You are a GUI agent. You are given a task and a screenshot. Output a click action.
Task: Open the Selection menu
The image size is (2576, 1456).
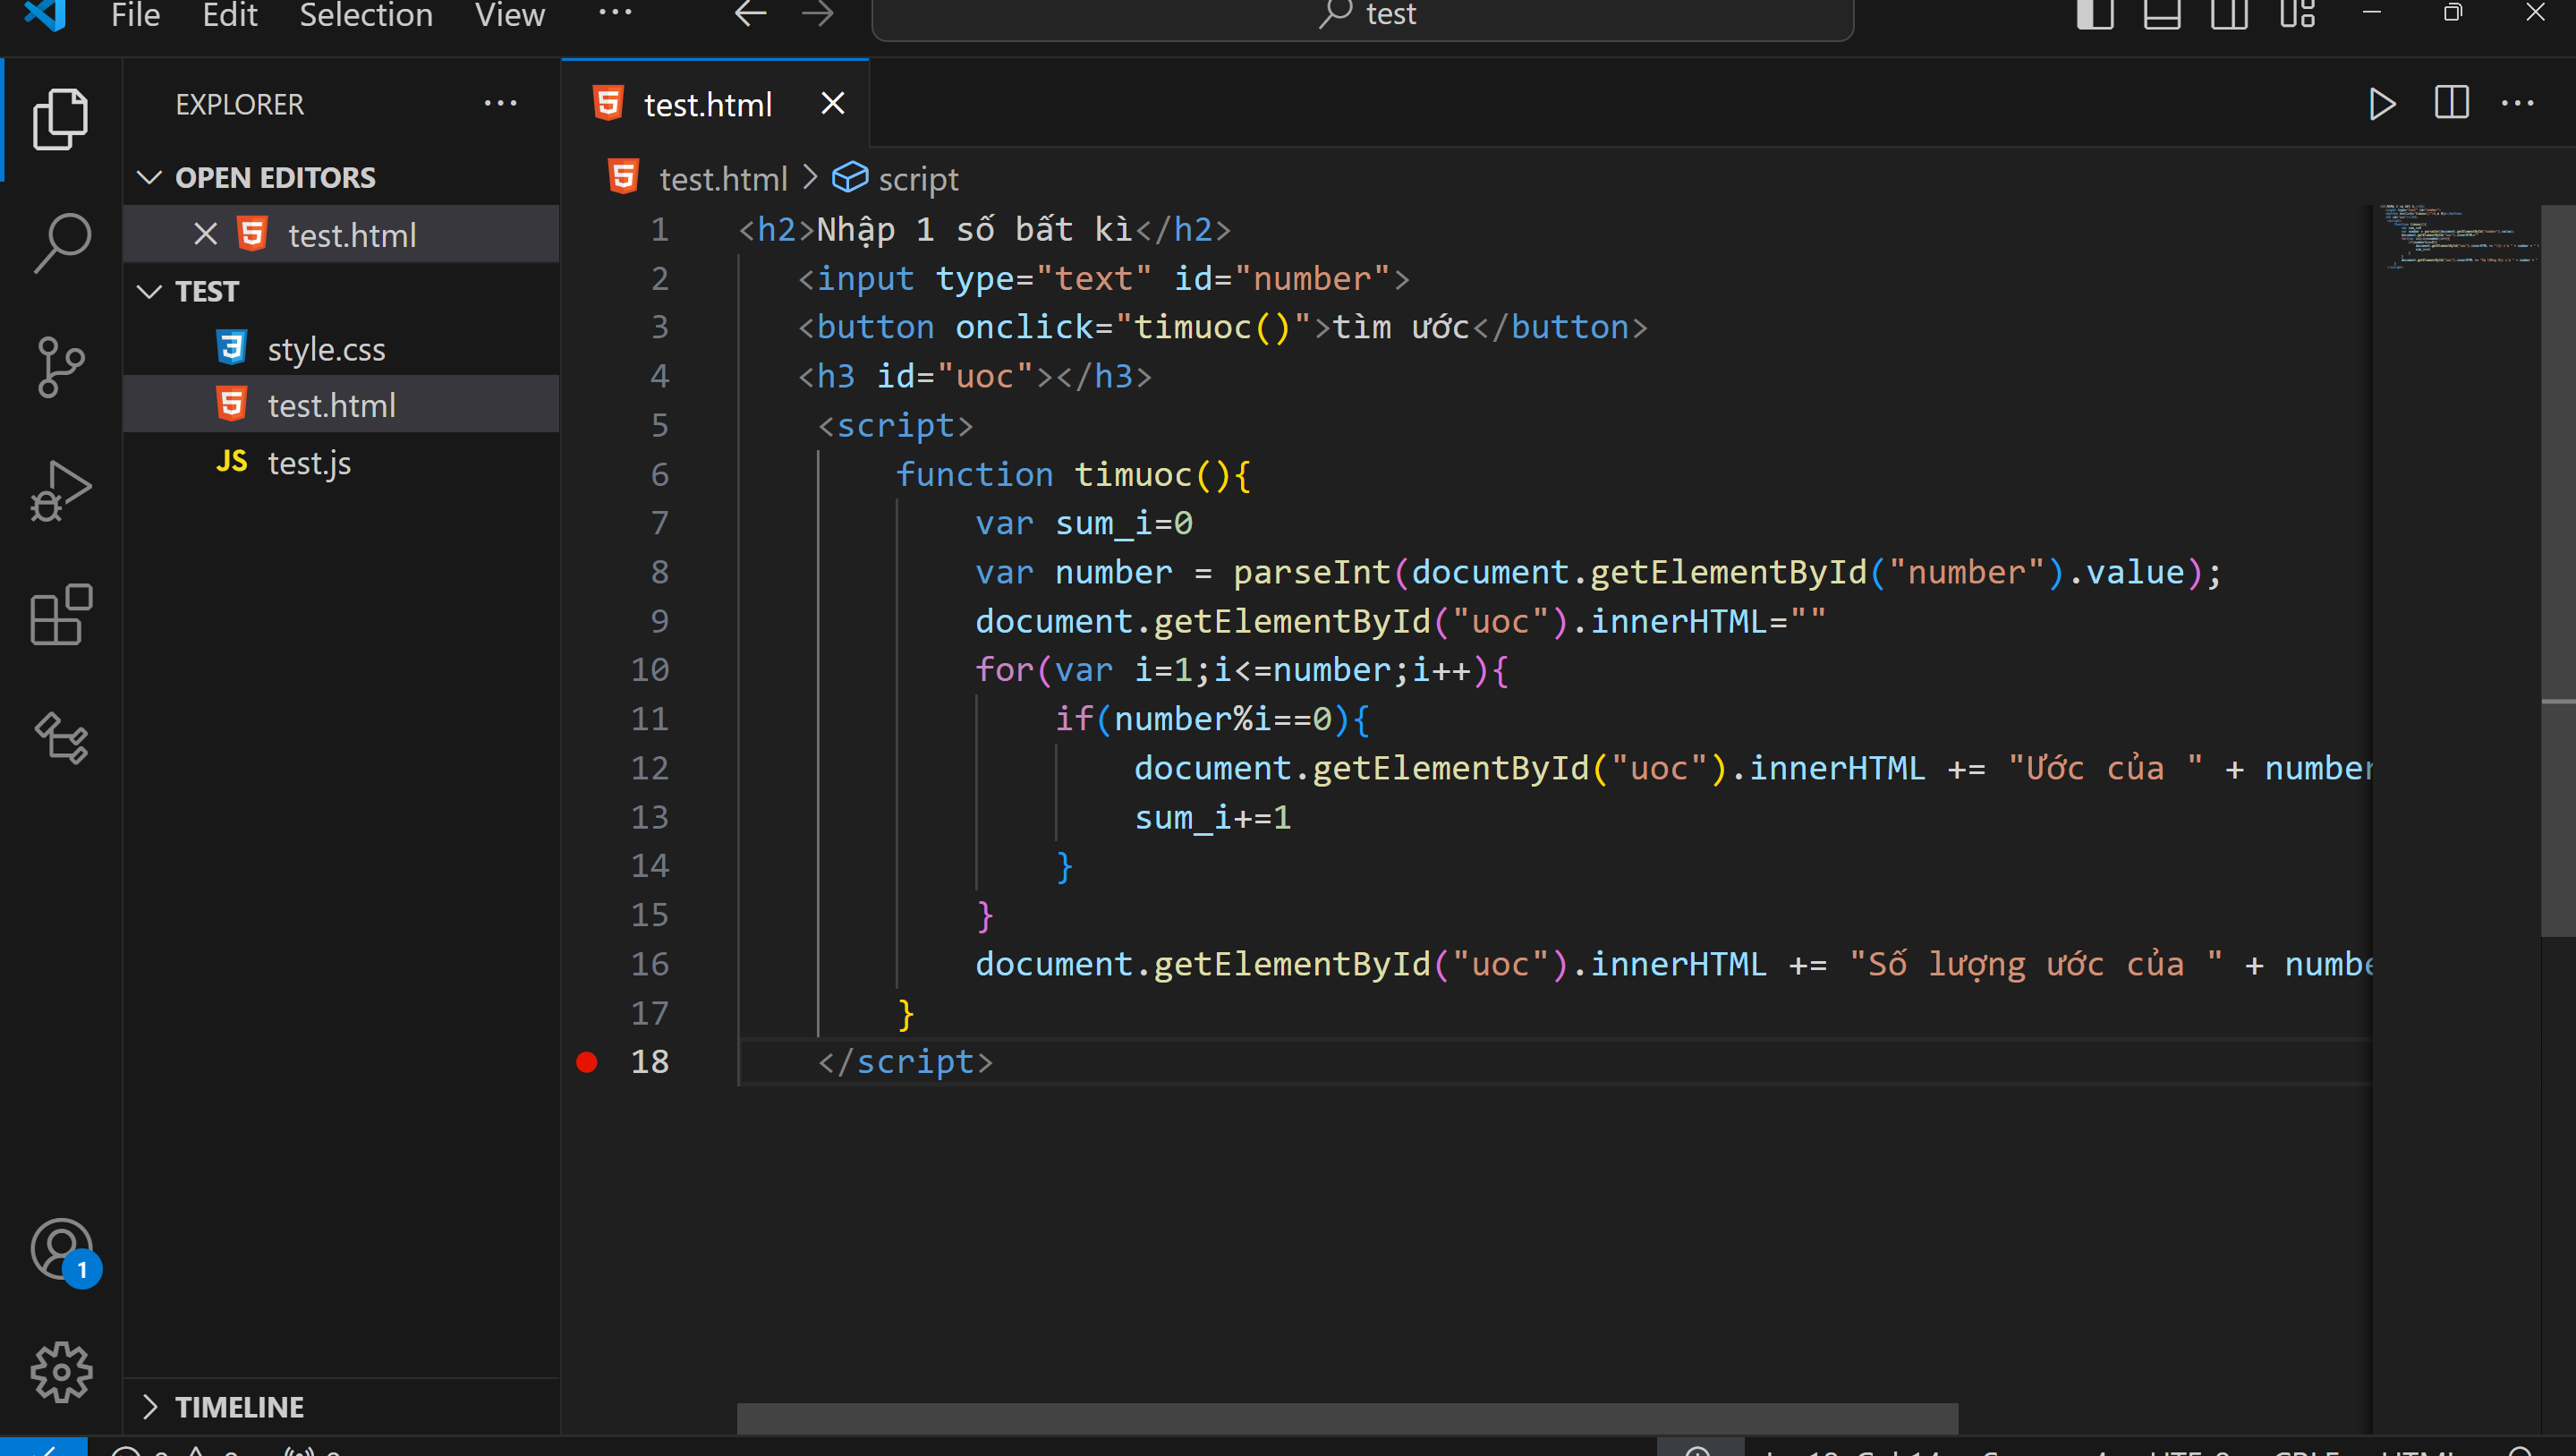(366, 15)
